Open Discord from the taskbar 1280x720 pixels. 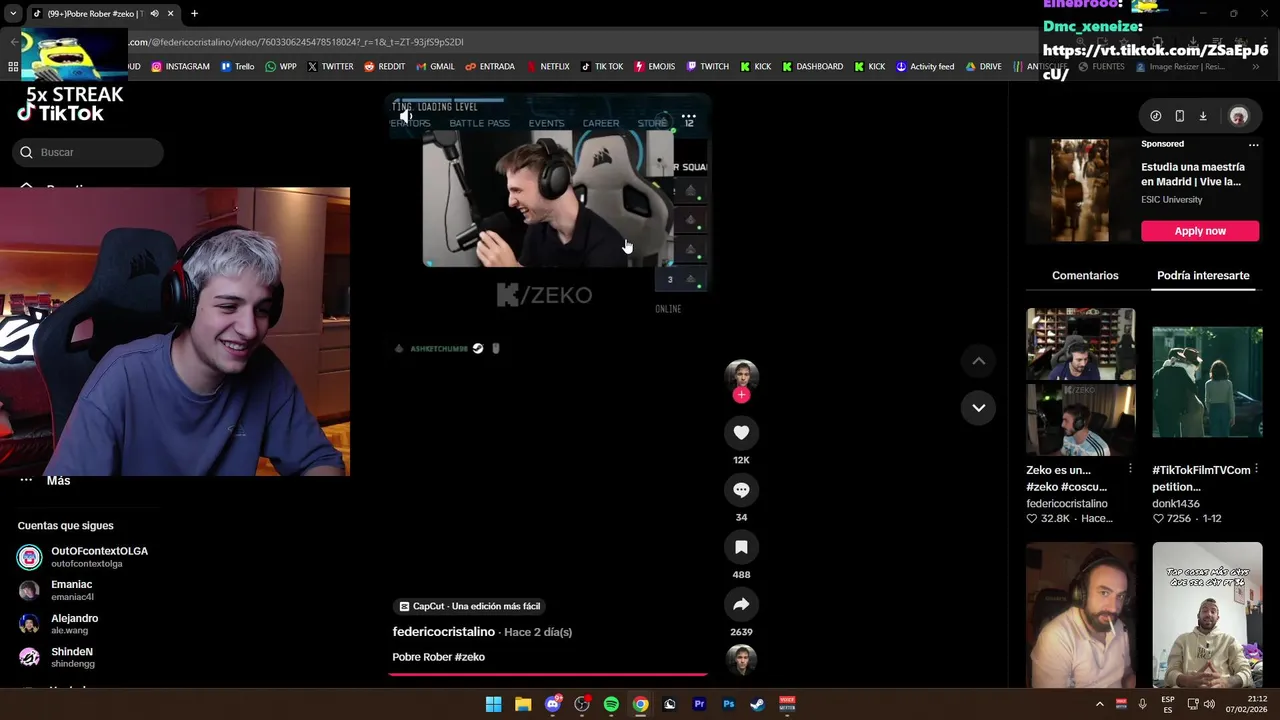click(x=552, y=704)
